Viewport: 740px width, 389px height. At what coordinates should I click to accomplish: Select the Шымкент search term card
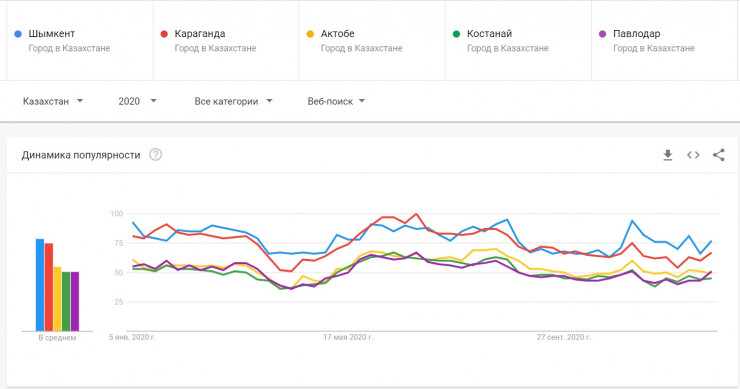(80, 41)
